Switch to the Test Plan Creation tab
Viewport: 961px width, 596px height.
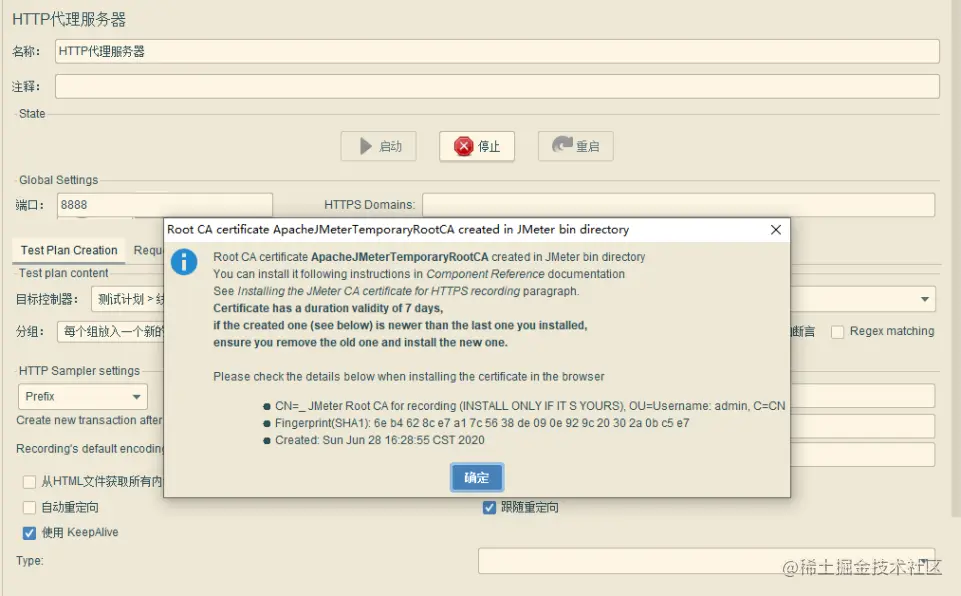click(69, 250)
